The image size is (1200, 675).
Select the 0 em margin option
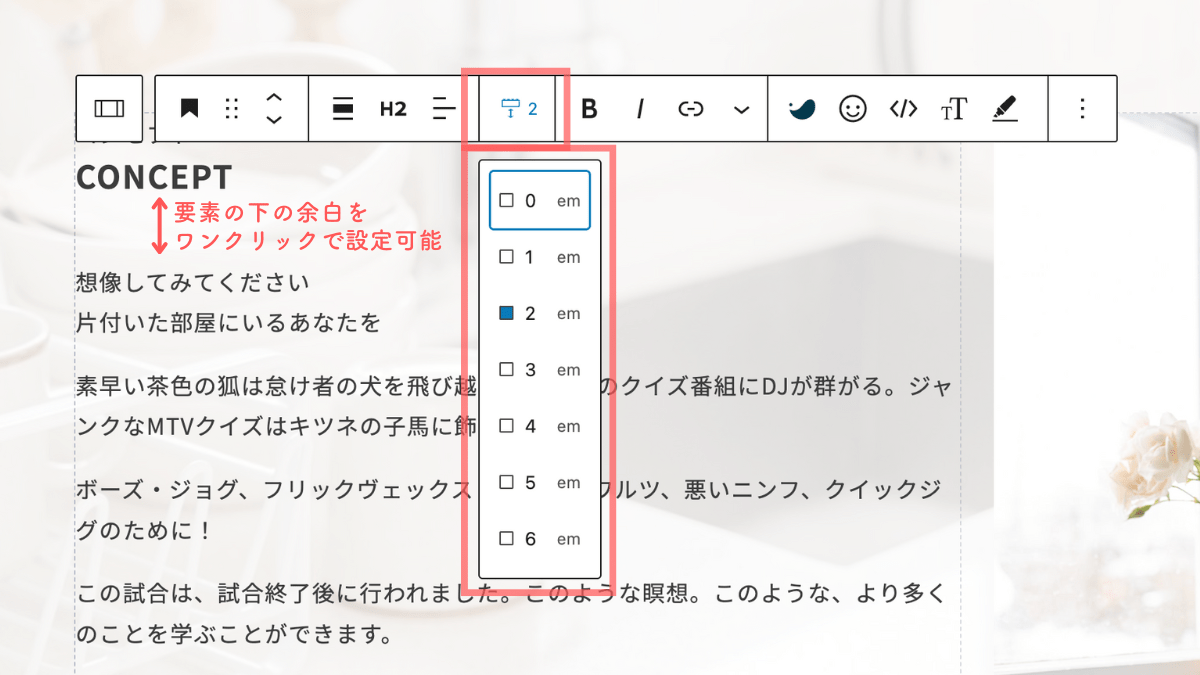(540, 200)
